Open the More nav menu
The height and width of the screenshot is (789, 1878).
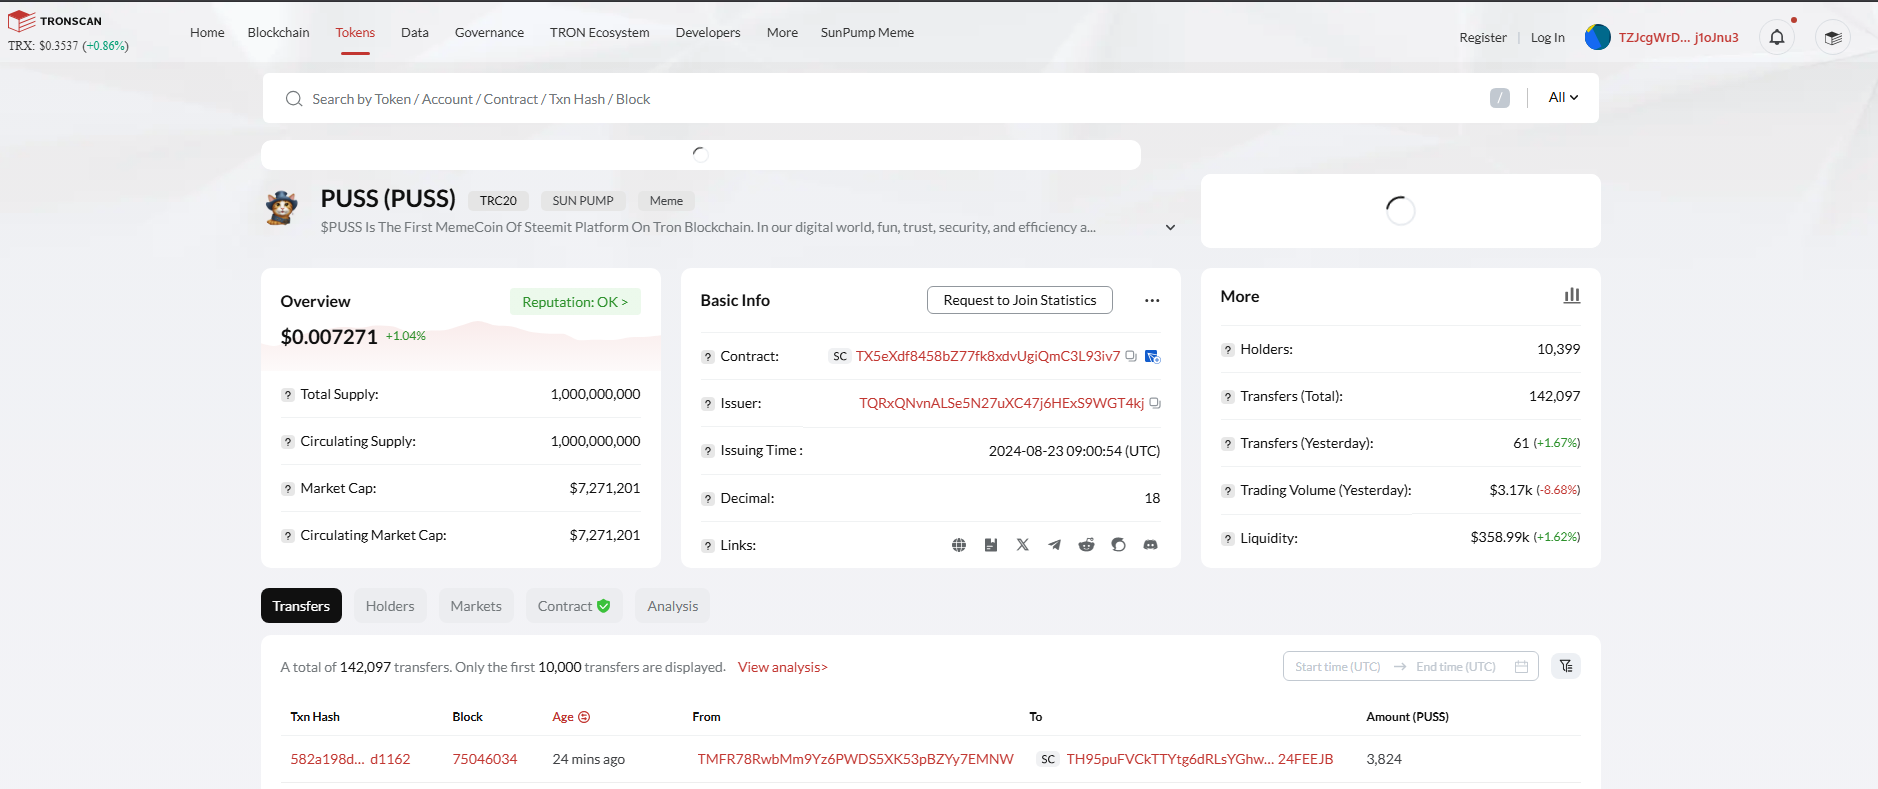(782, 32)
